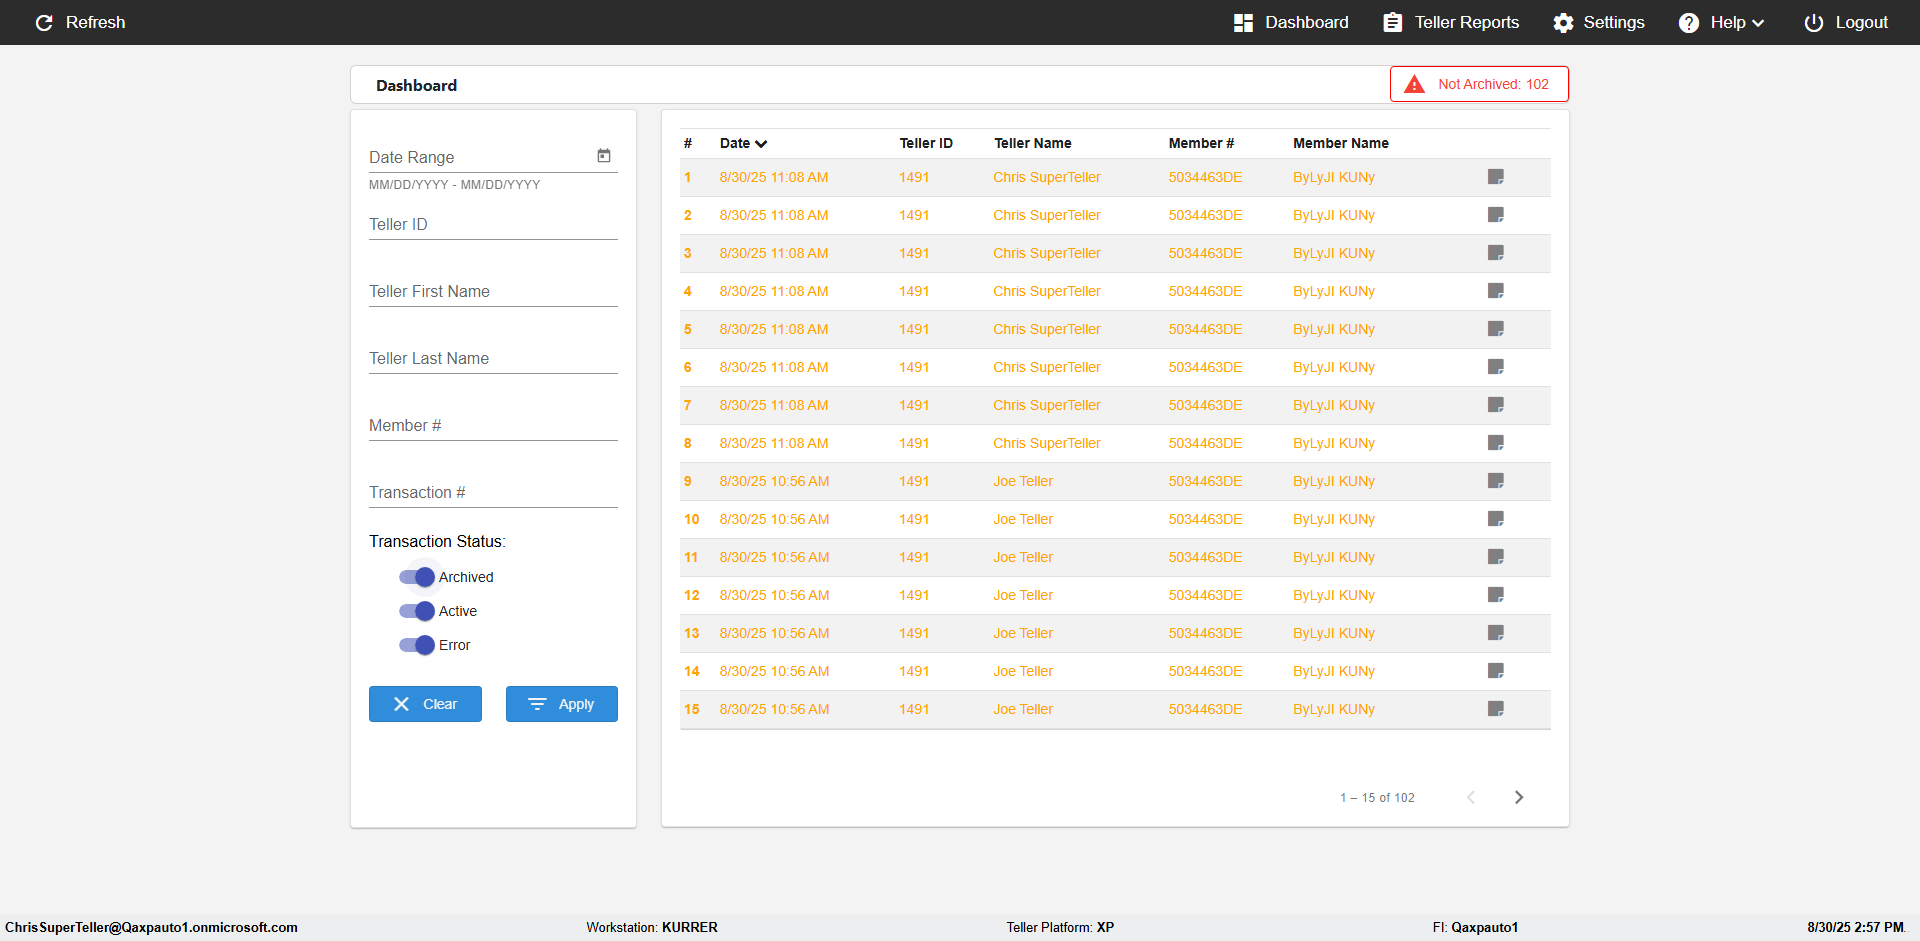This screenshot has height=941, width=1920.
Task: Open the note icon for row 11
Action: pos(1496,557)
